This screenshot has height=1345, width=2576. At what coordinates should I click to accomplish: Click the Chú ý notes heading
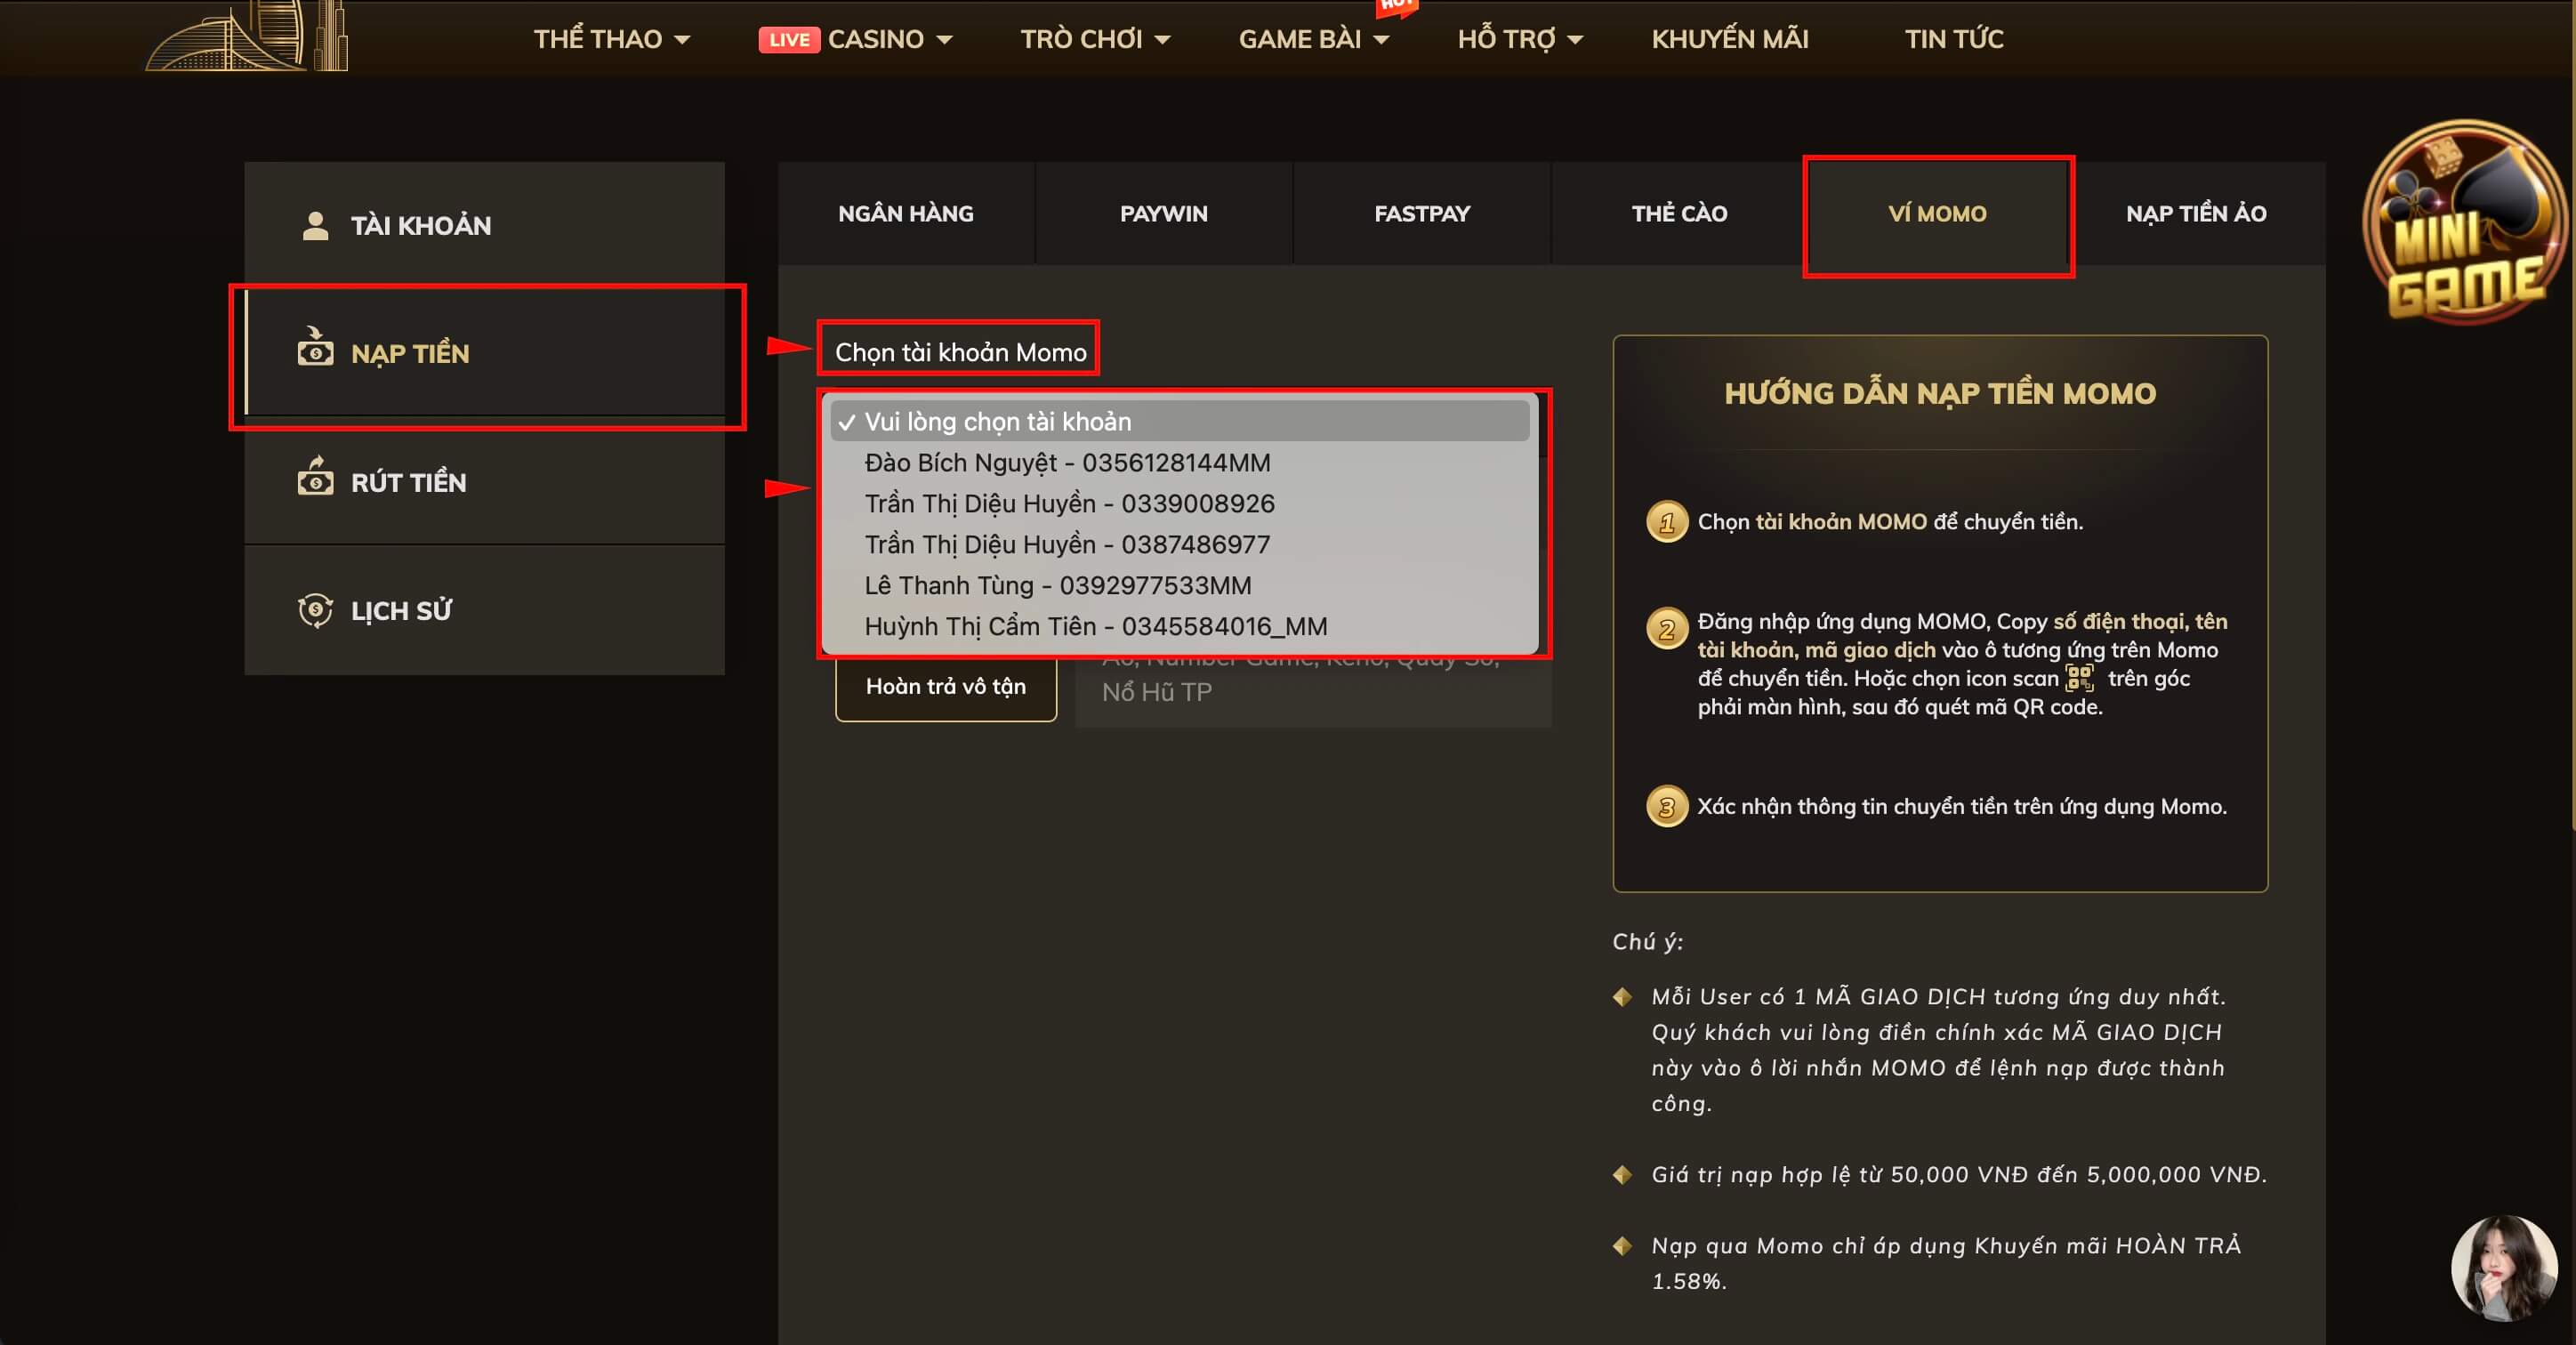pyautogui.click(x=1647, y=941)
